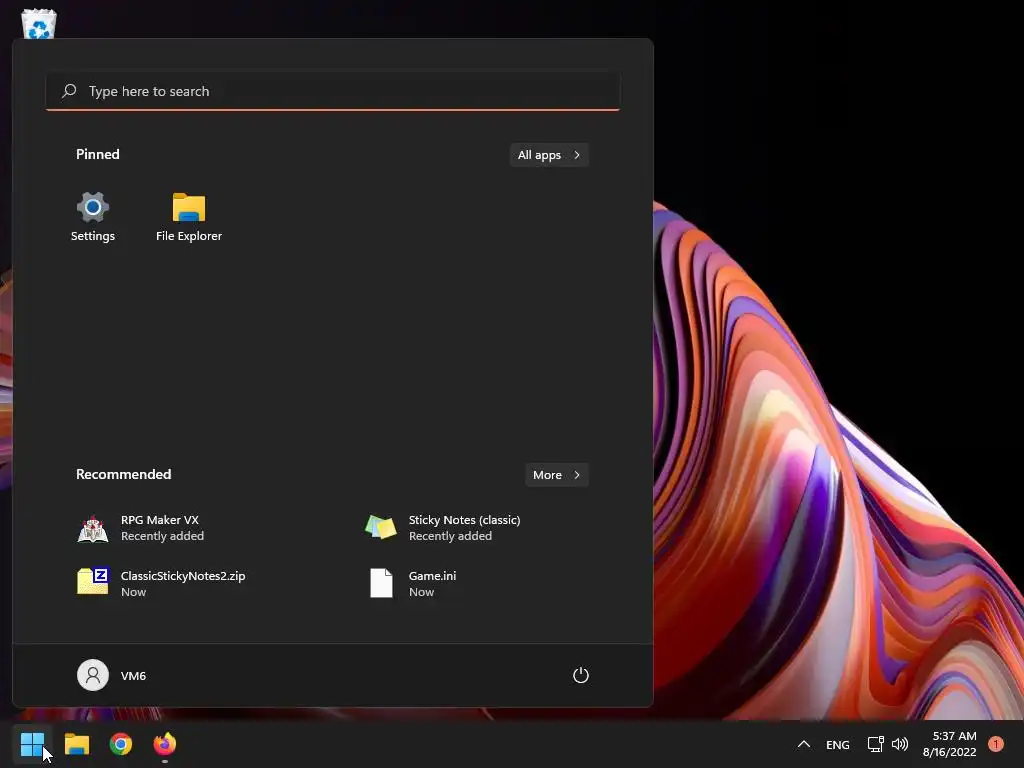Click the Pinned section heading
Screen dimensions: 1024x768
click(98, 154)
